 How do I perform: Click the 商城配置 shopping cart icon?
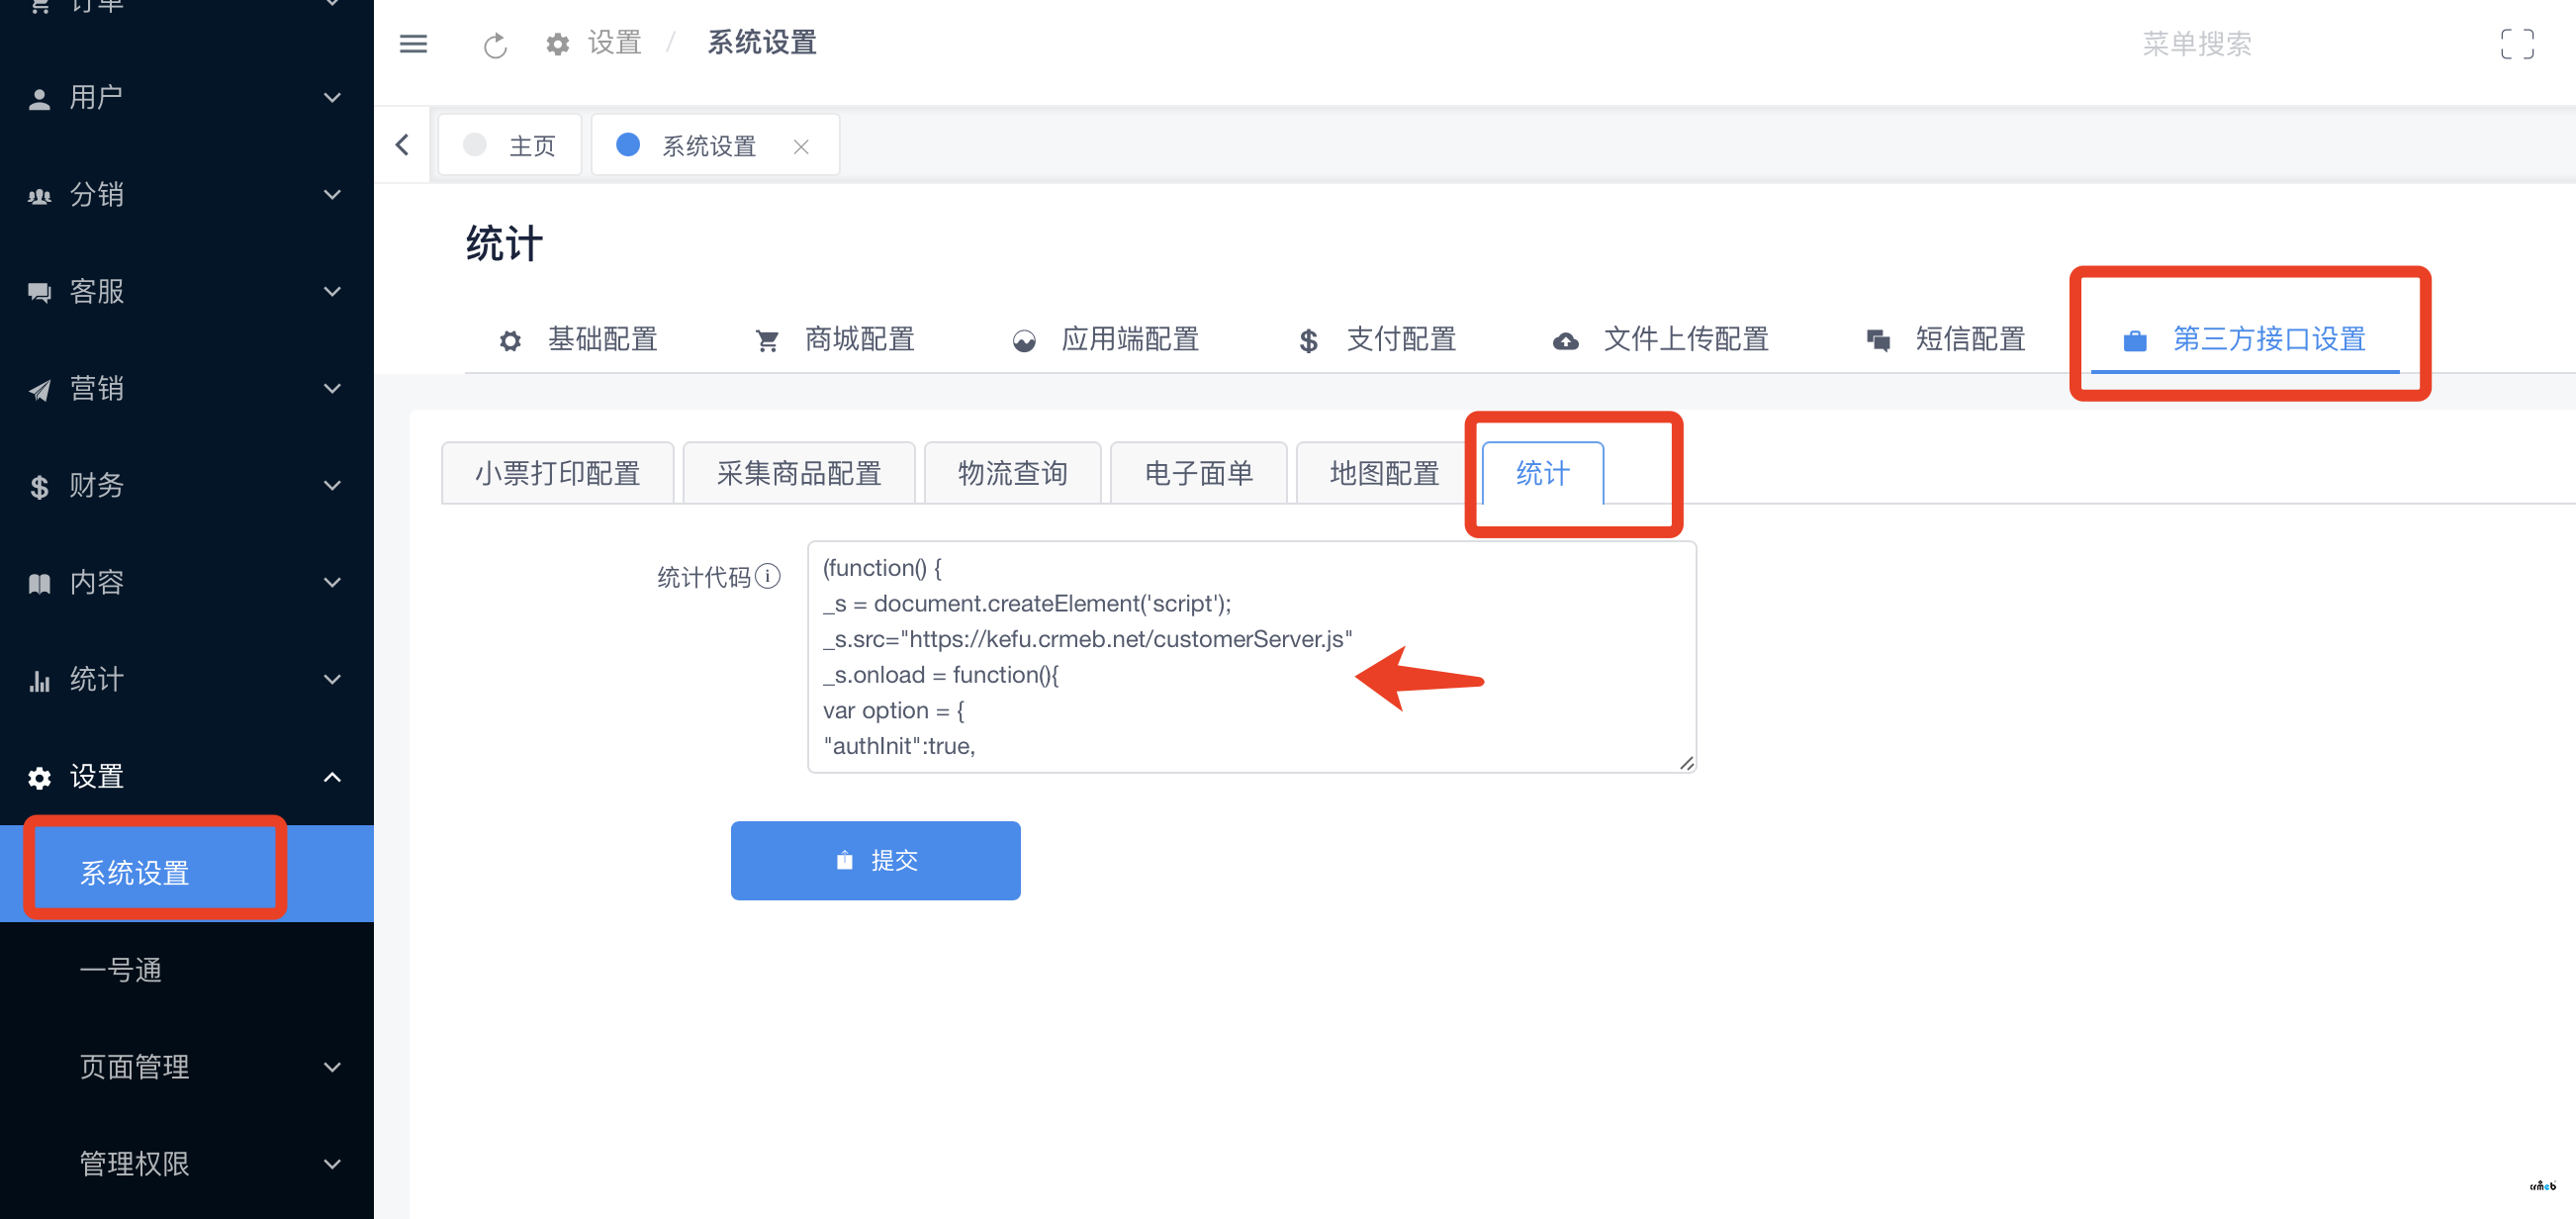coord(767,340)
